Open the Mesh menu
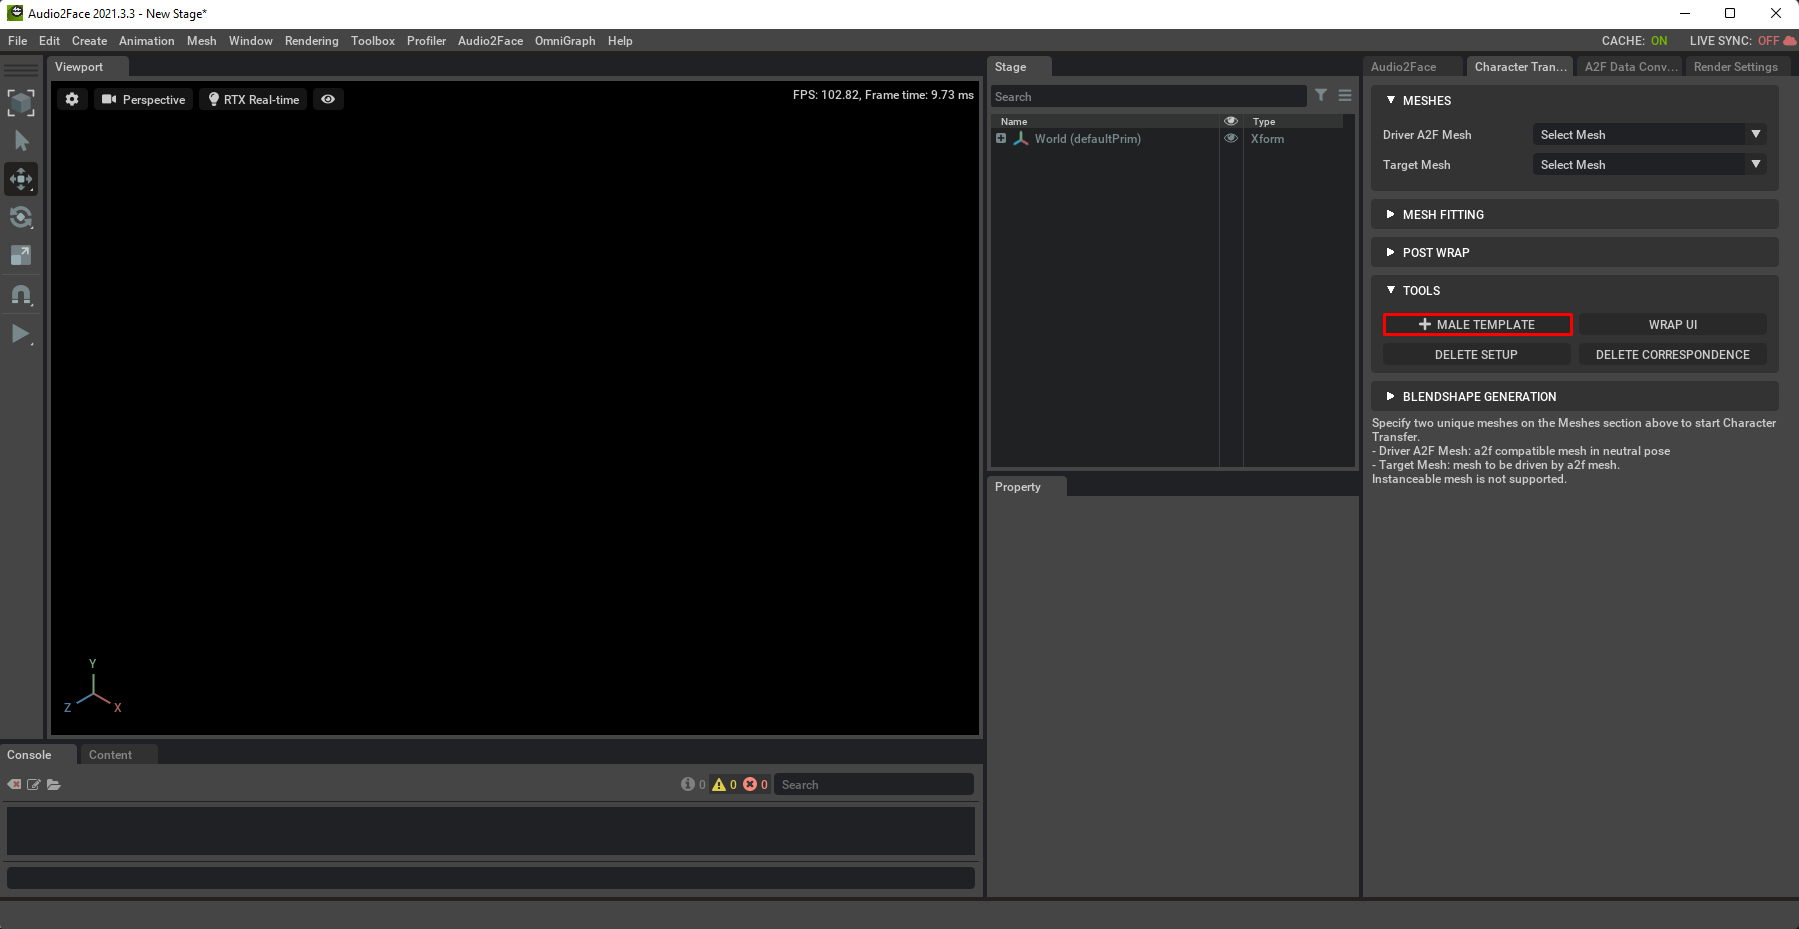 click(x=201, y=41)
